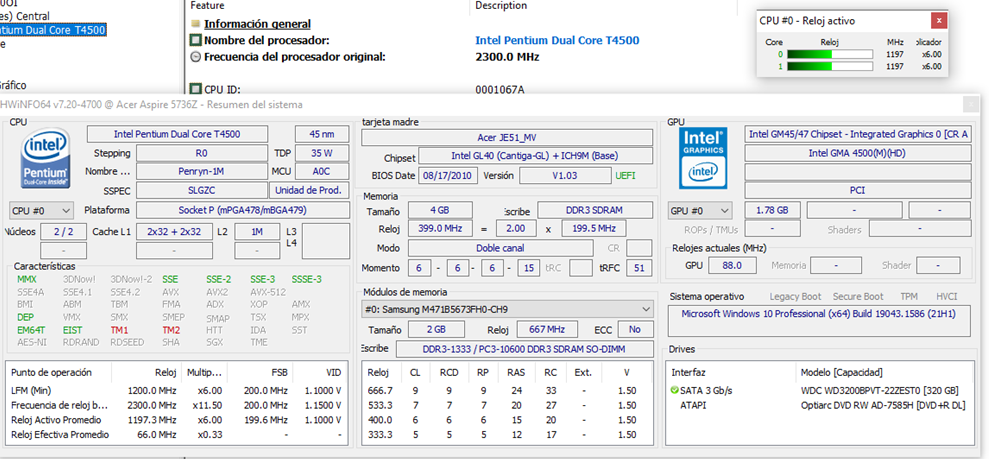Click the LFM (Min) operating point row

click(x=177, y=391)
